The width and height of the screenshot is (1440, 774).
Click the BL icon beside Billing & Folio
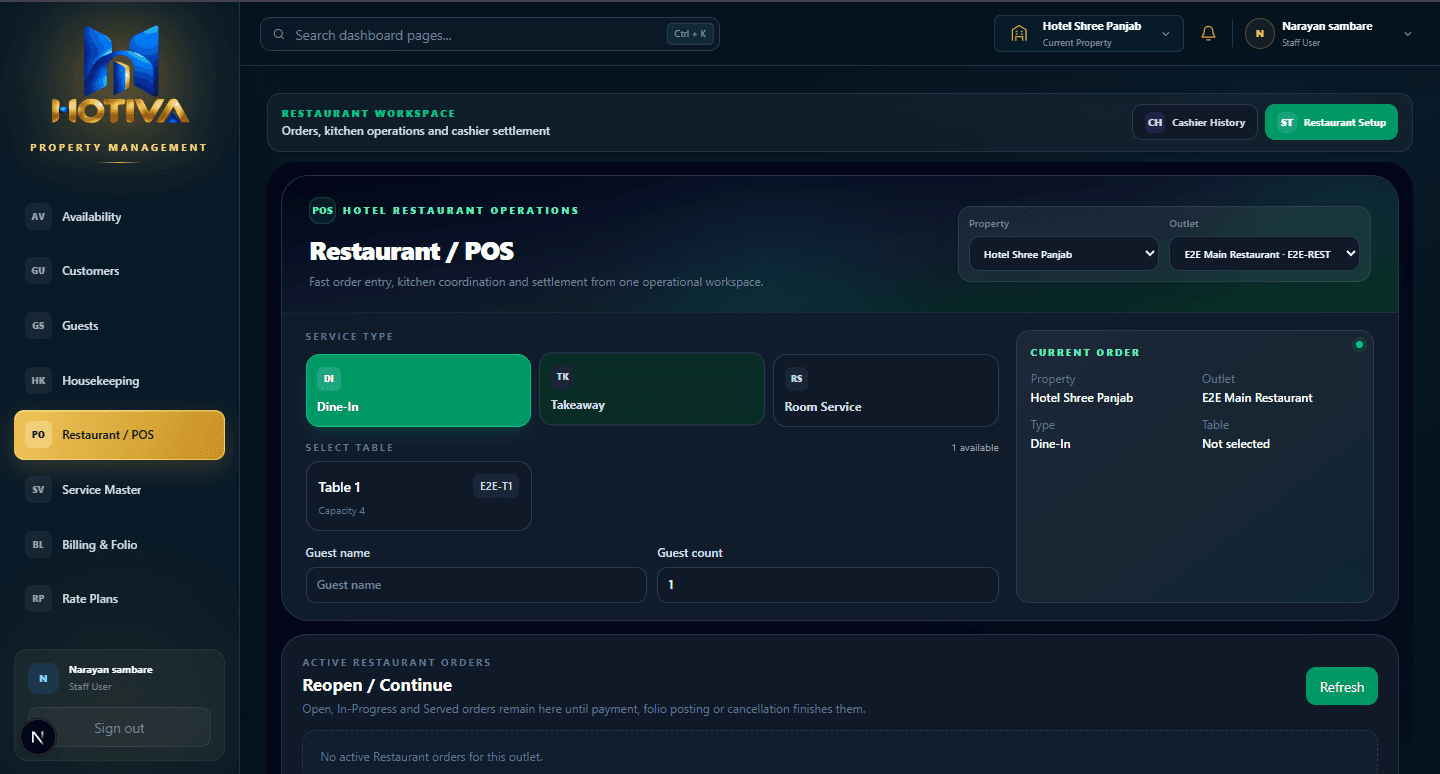coord(38,545)
